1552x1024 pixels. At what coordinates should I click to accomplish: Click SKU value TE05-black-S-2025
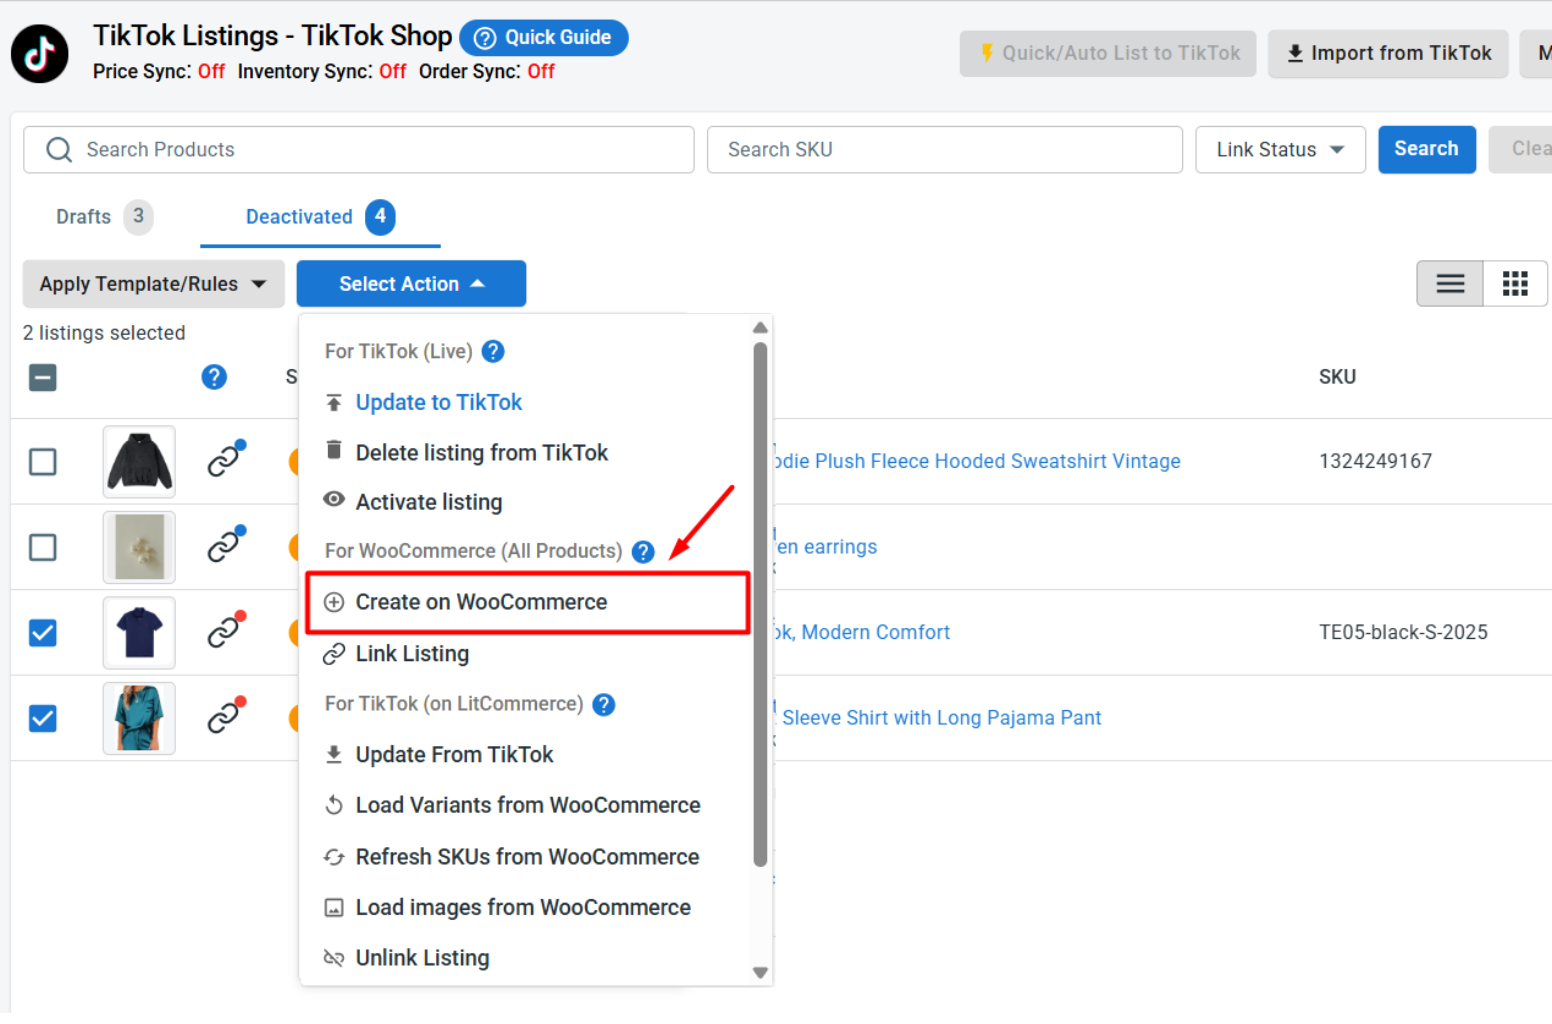1403,632
